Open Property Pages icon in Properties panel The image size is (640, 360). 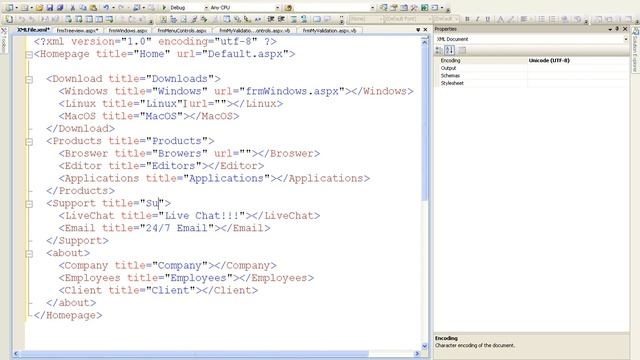click(x=462, y=50)
